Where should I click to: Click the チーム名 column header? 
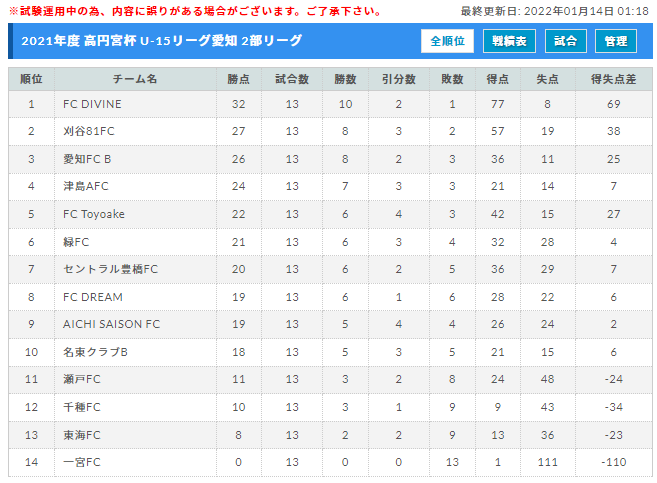pos(135,79)
